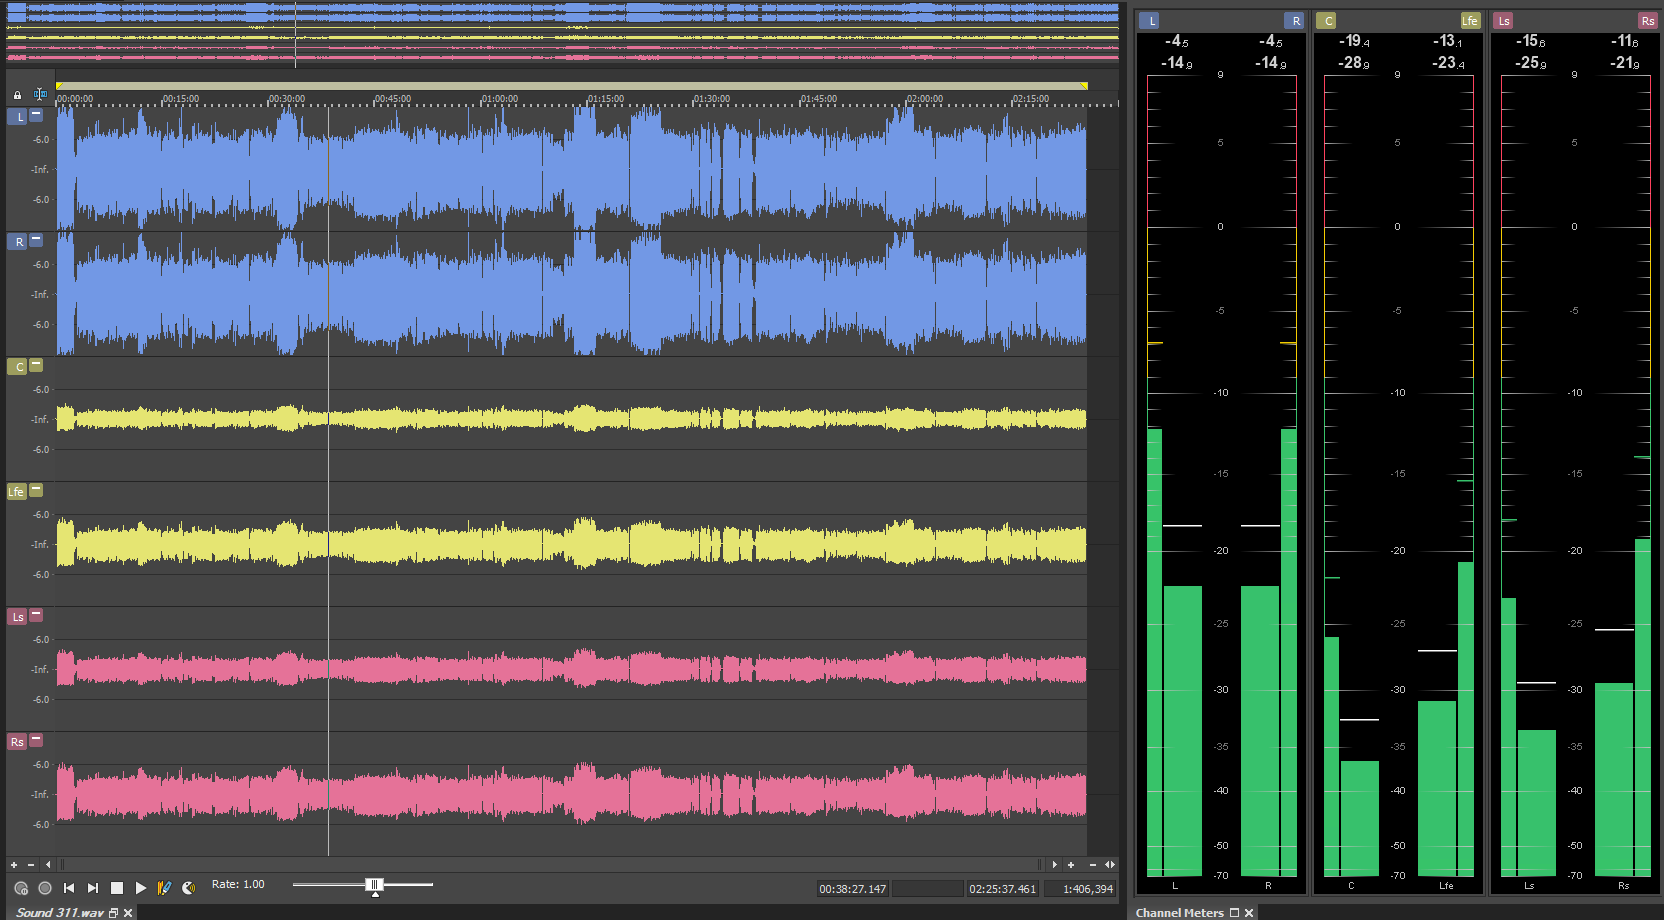1664x920 pixels.
Task: Undock the Channel Meters panel with its square icon
Action: (1234, 912)
